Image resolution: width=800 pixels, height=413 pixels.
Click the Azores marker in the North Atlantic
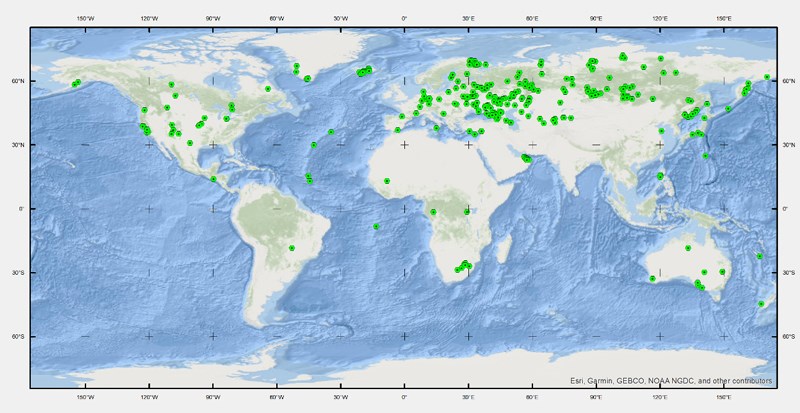(331, 131)
